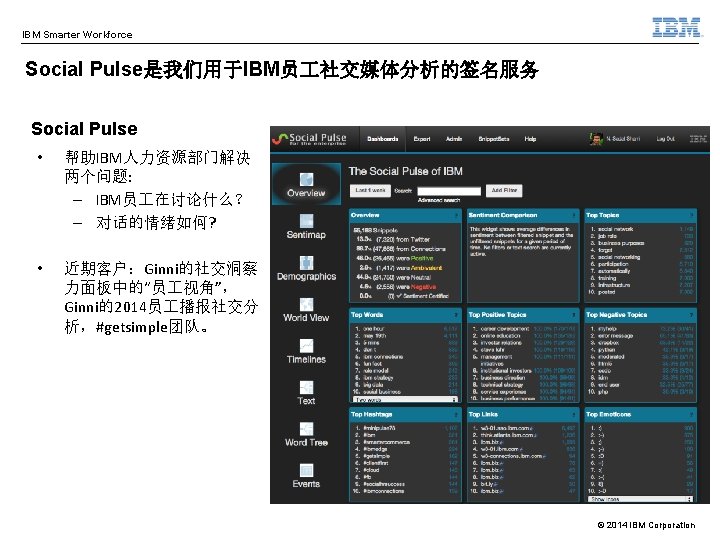Click 'w3-connections.ibm.com' link in Top Links
The height and width of the screenshot is (540, 720).
pyautogui.click(x=511, y=456)
